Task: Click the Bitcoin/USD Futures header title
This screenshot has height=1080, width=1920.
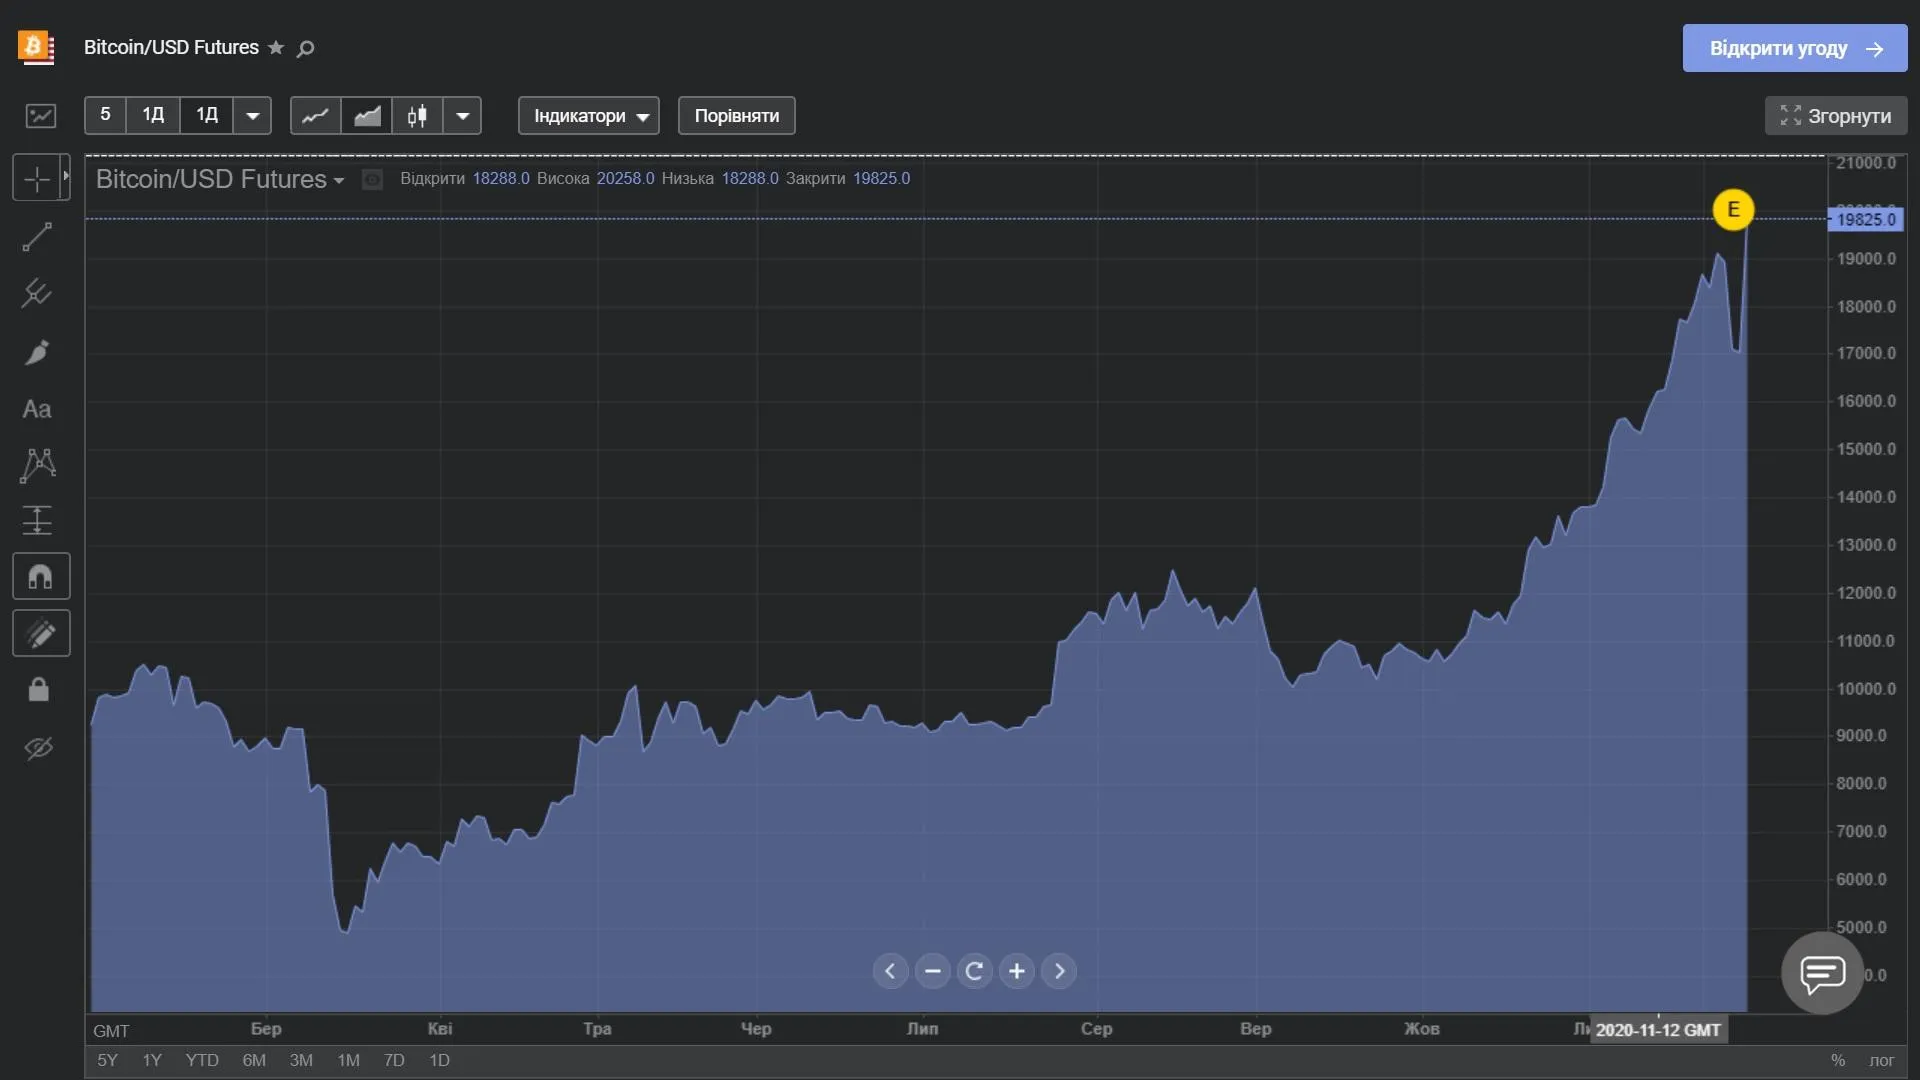Action: click(171, 48)
